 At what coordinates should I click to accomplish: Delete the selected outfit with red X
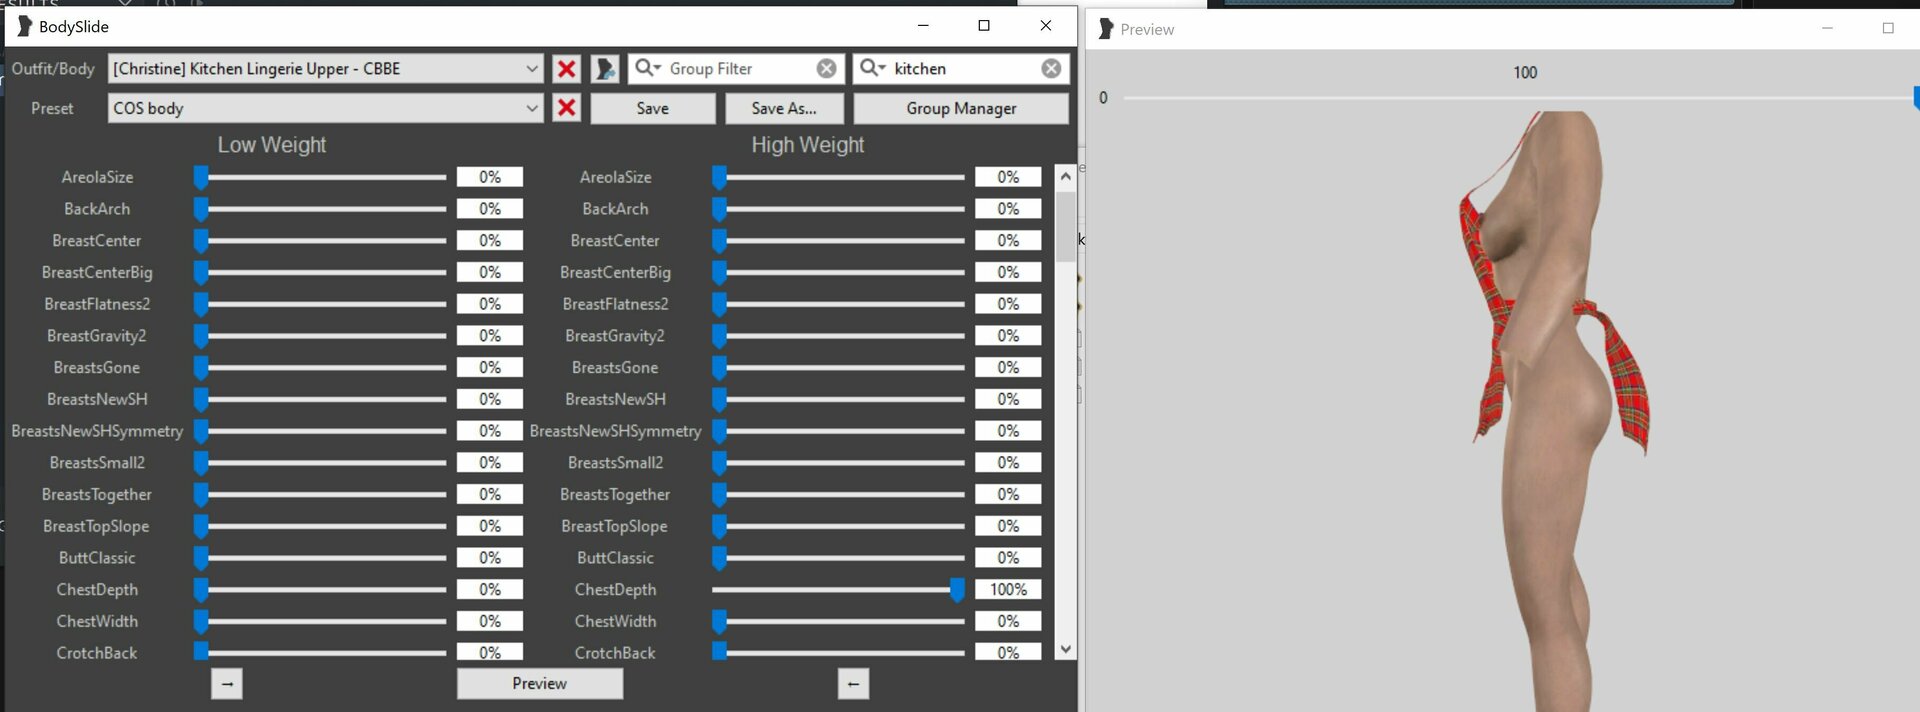pyautogui.click(x=566, y=68)
